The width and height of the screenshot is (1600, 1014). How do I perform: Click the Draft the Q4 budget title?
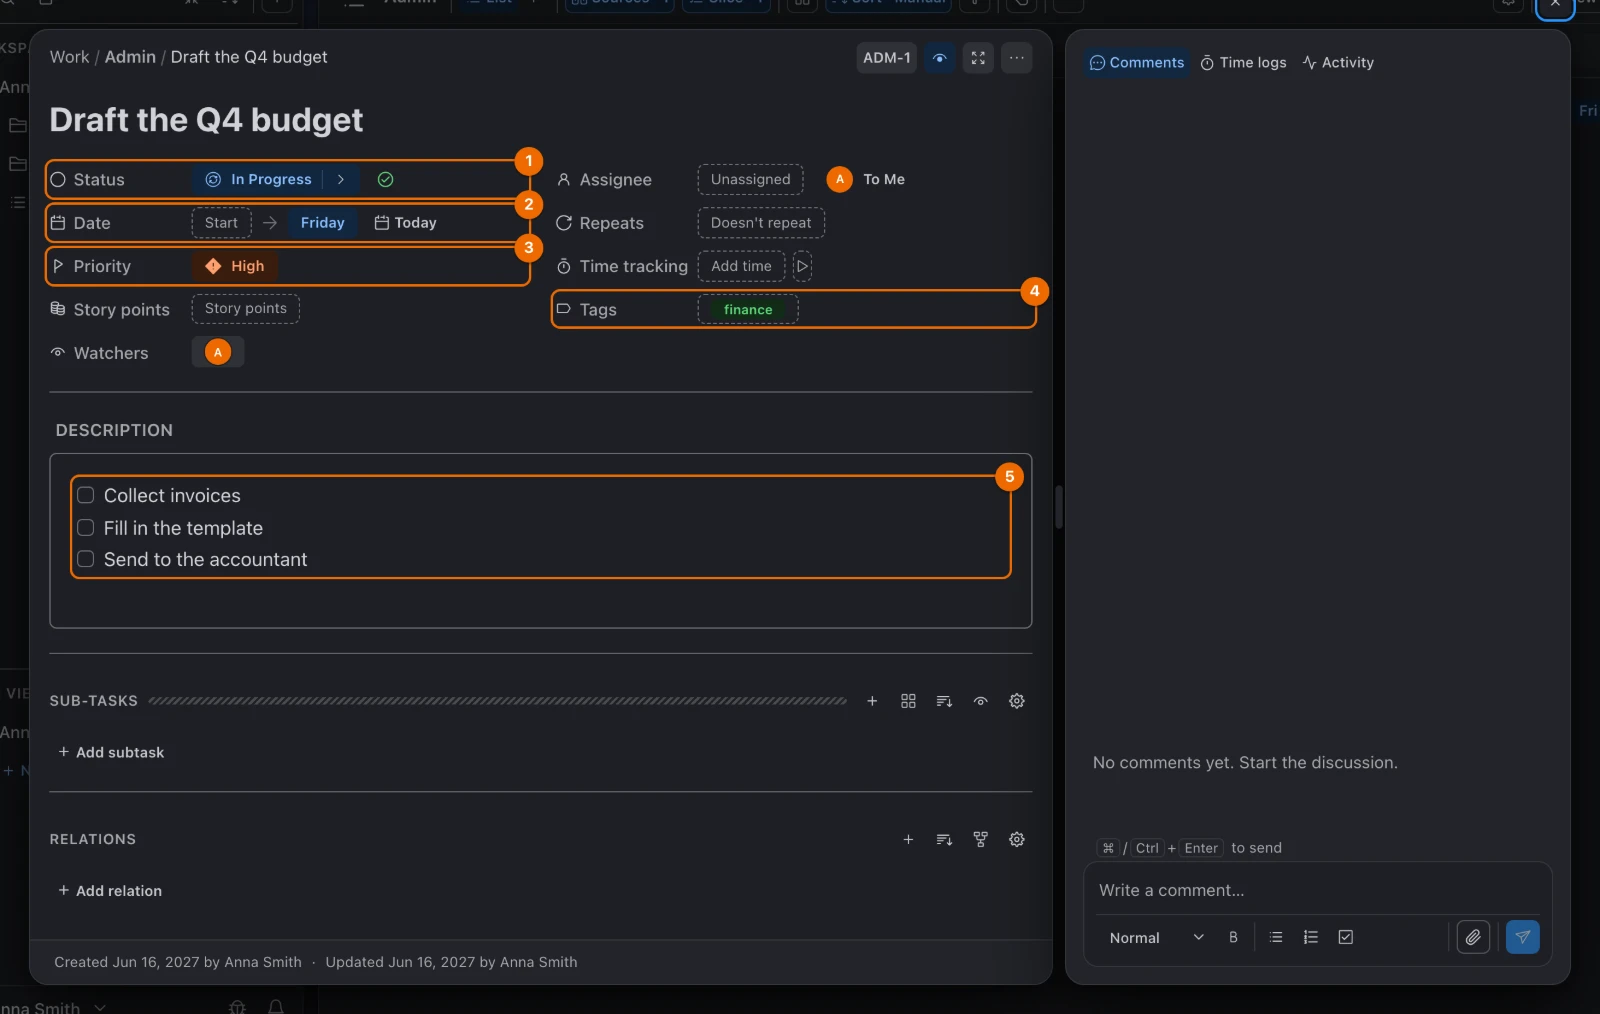206,120
